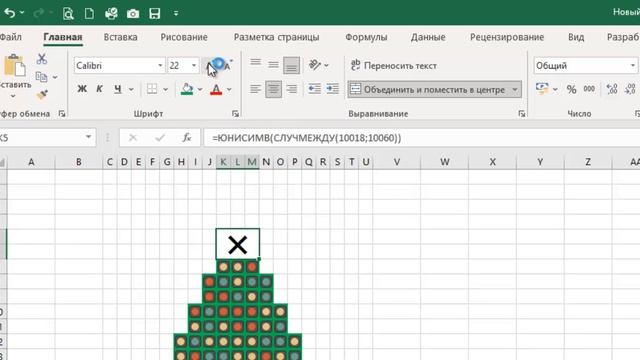640x360 pixels.
Task: Align text to top of cell
Action: 256,63
